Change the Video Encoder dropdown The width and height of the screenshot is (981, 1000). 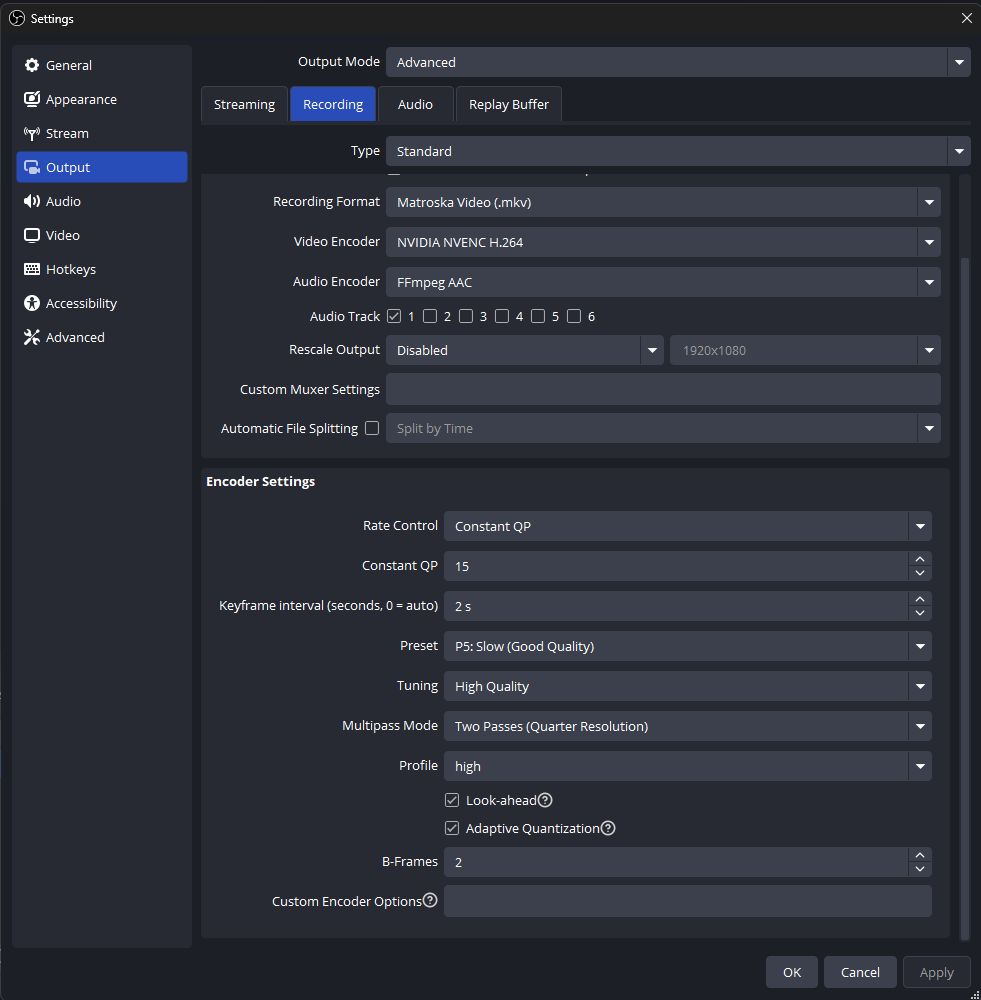coord(663,242)
